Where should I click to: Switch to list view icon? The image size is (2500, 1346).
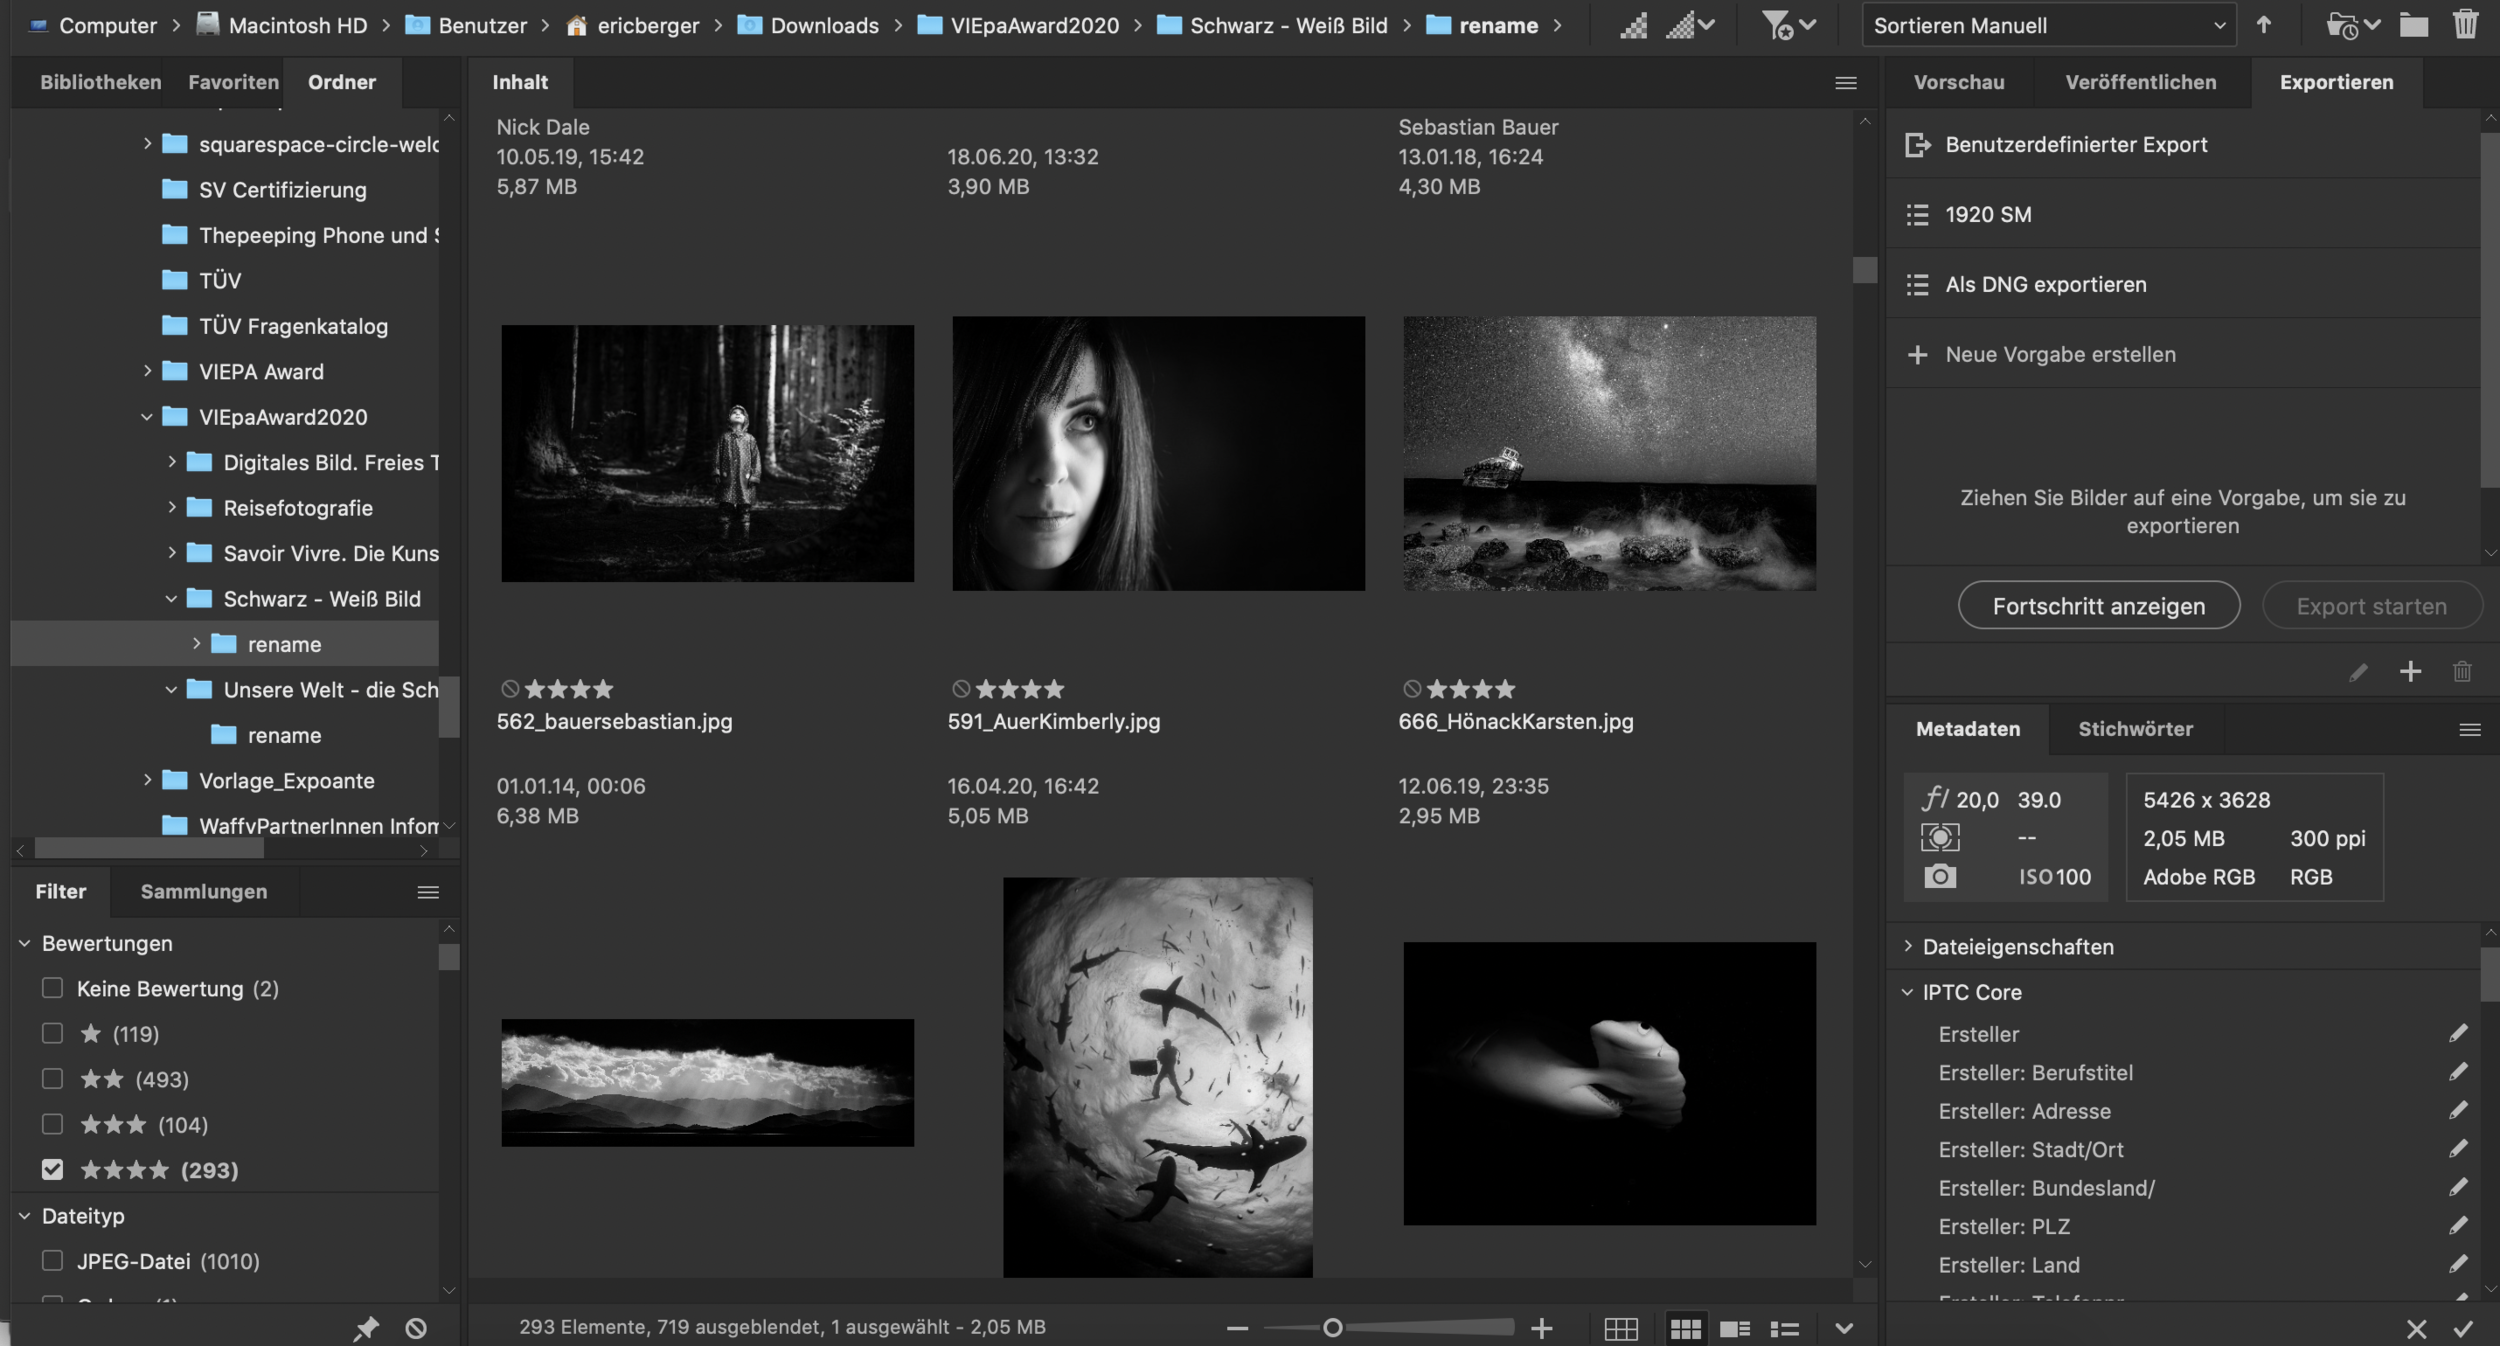pyautogui.click(x=1784, y=1328)
